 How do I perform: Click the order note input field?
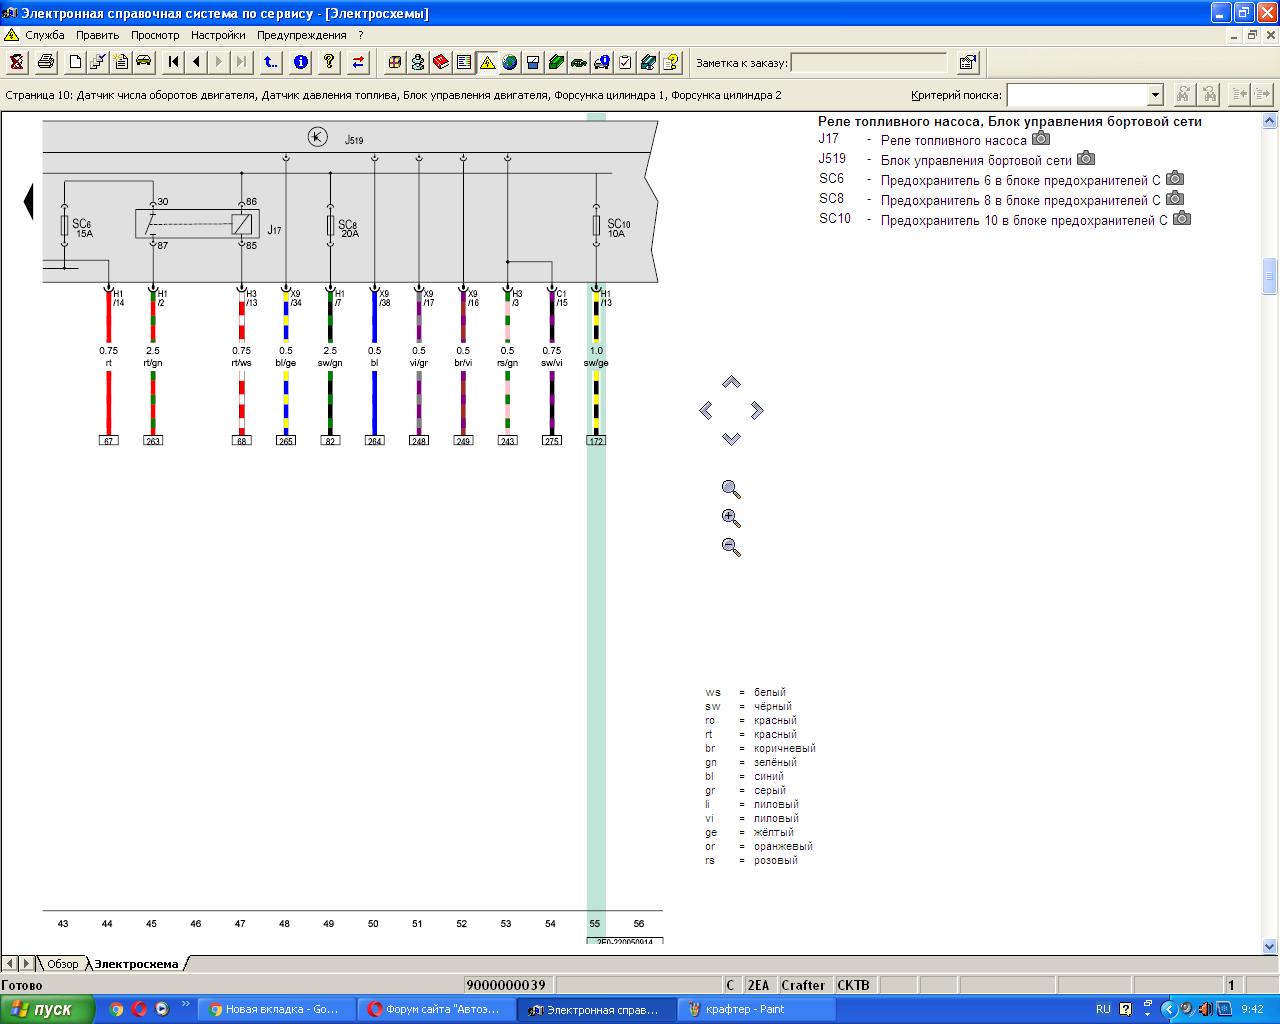[869, 62]
